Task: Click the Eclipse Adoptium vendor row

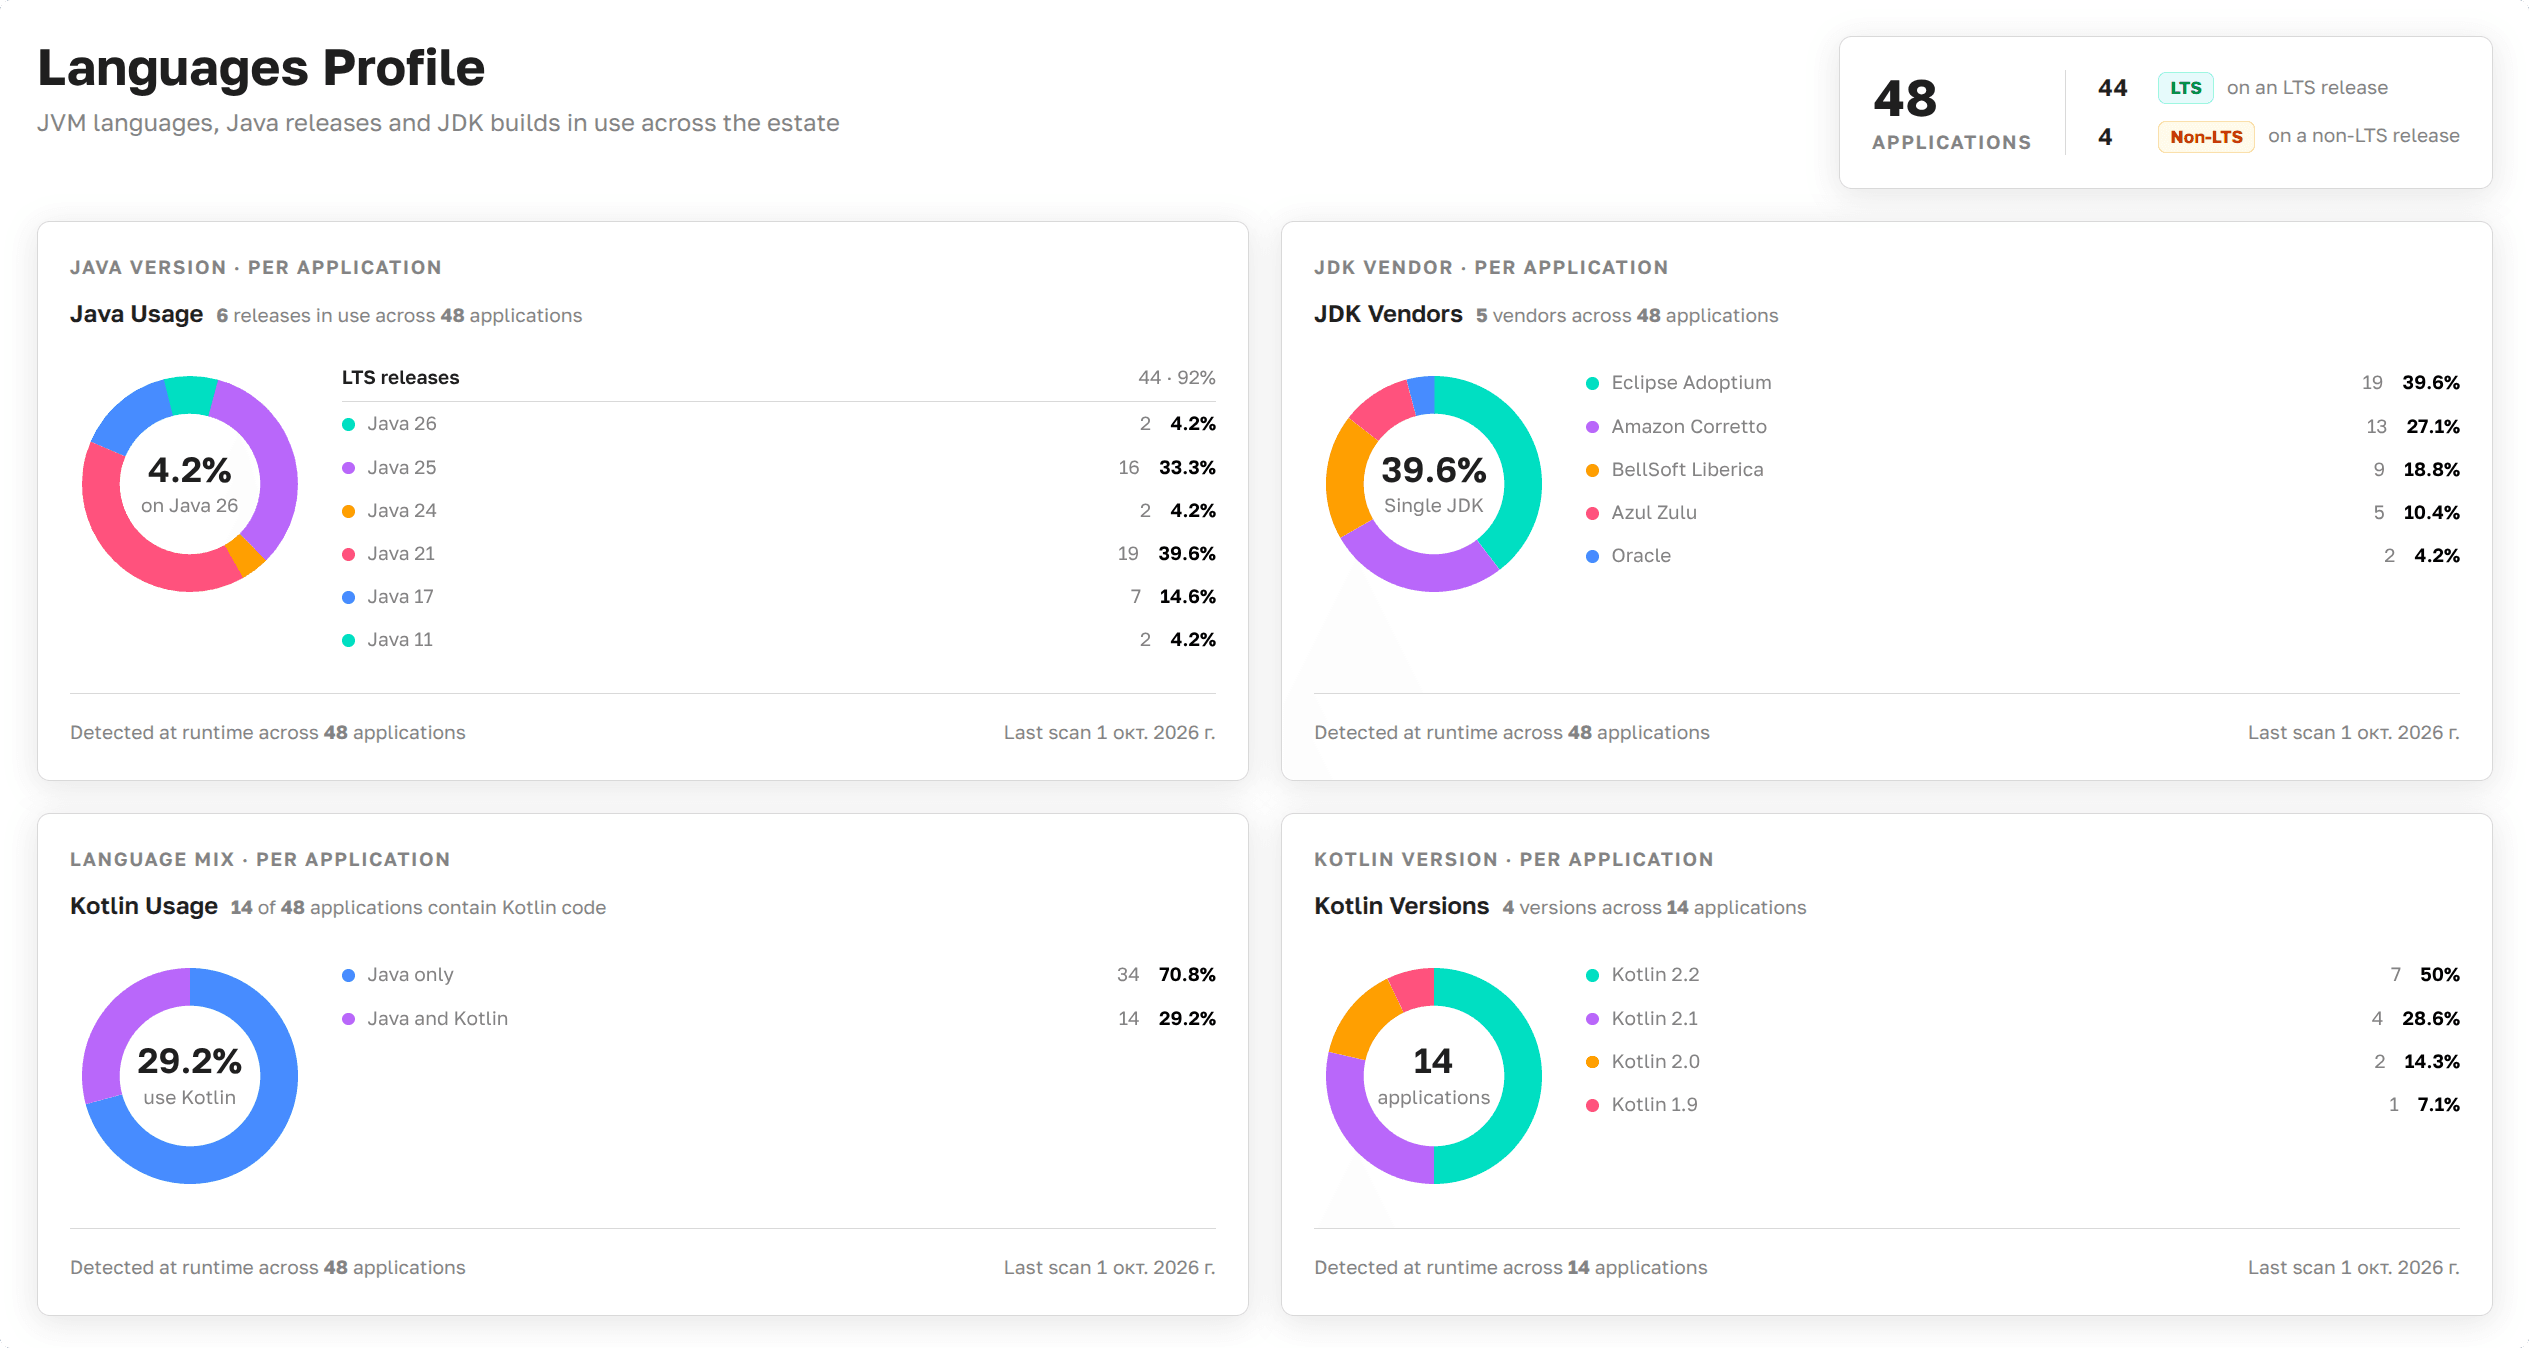Action: [2022, 383]
